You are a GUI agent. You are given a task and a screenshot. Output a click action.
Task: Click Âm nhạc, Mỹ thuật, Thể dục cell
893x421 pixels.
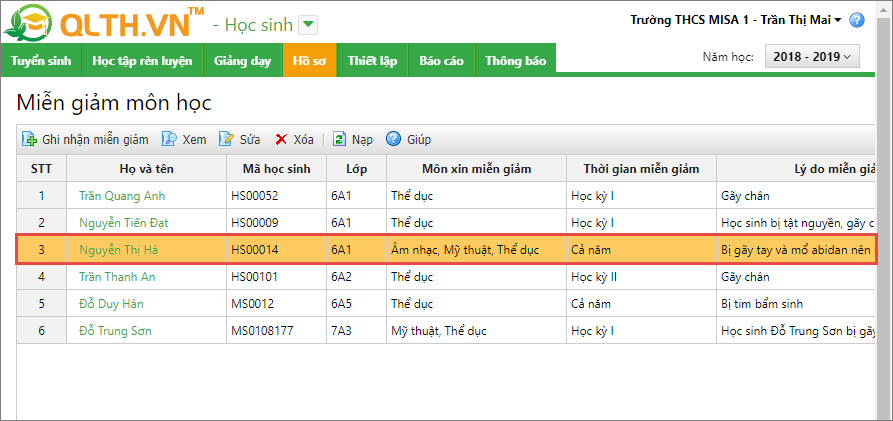point(476,250)
